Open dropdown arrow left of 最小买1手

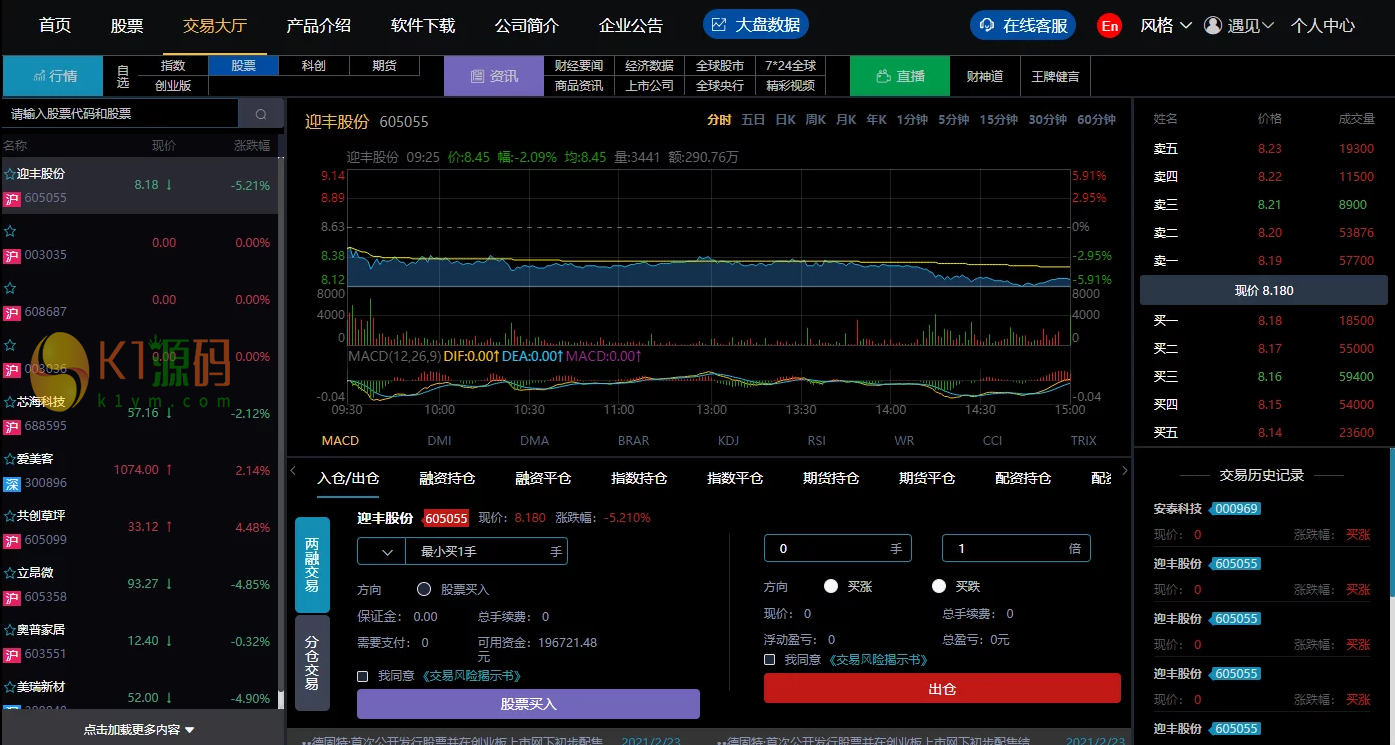point(382,551)
